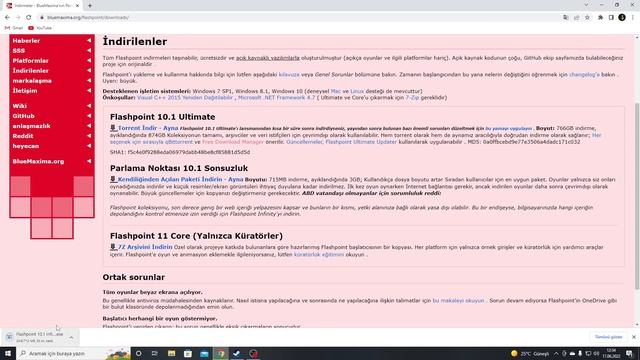Open Wiki in the sidebar menu

coord(20,106)
